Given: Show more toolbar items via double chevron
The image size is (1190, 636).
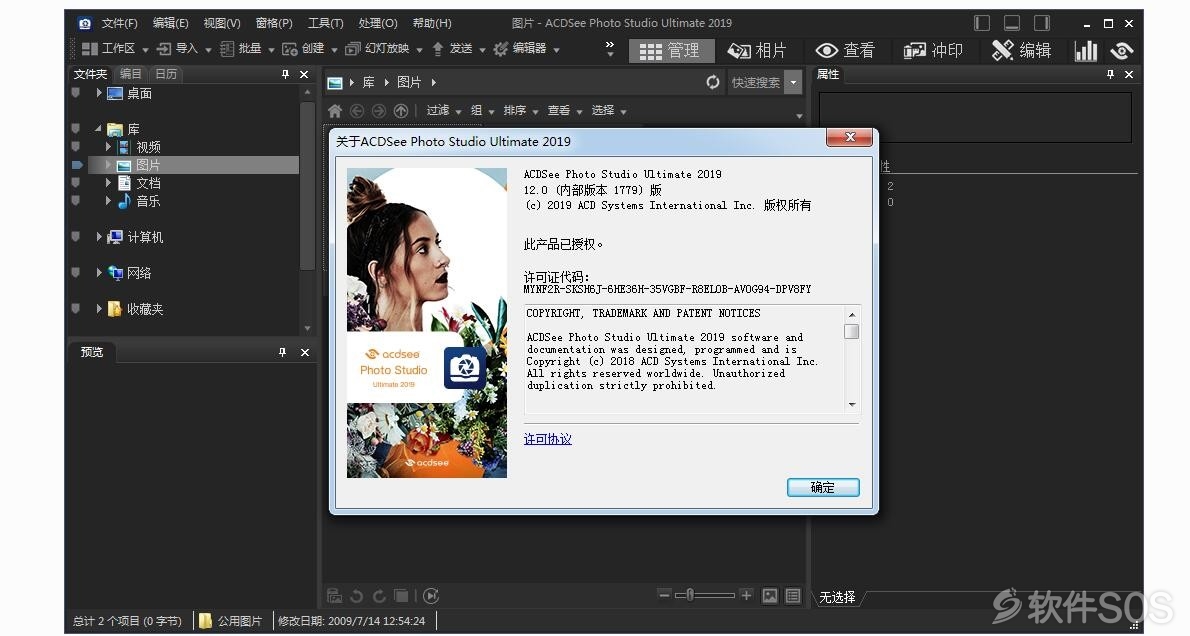Looking at the screenshot, I should [x=609, y=49].
